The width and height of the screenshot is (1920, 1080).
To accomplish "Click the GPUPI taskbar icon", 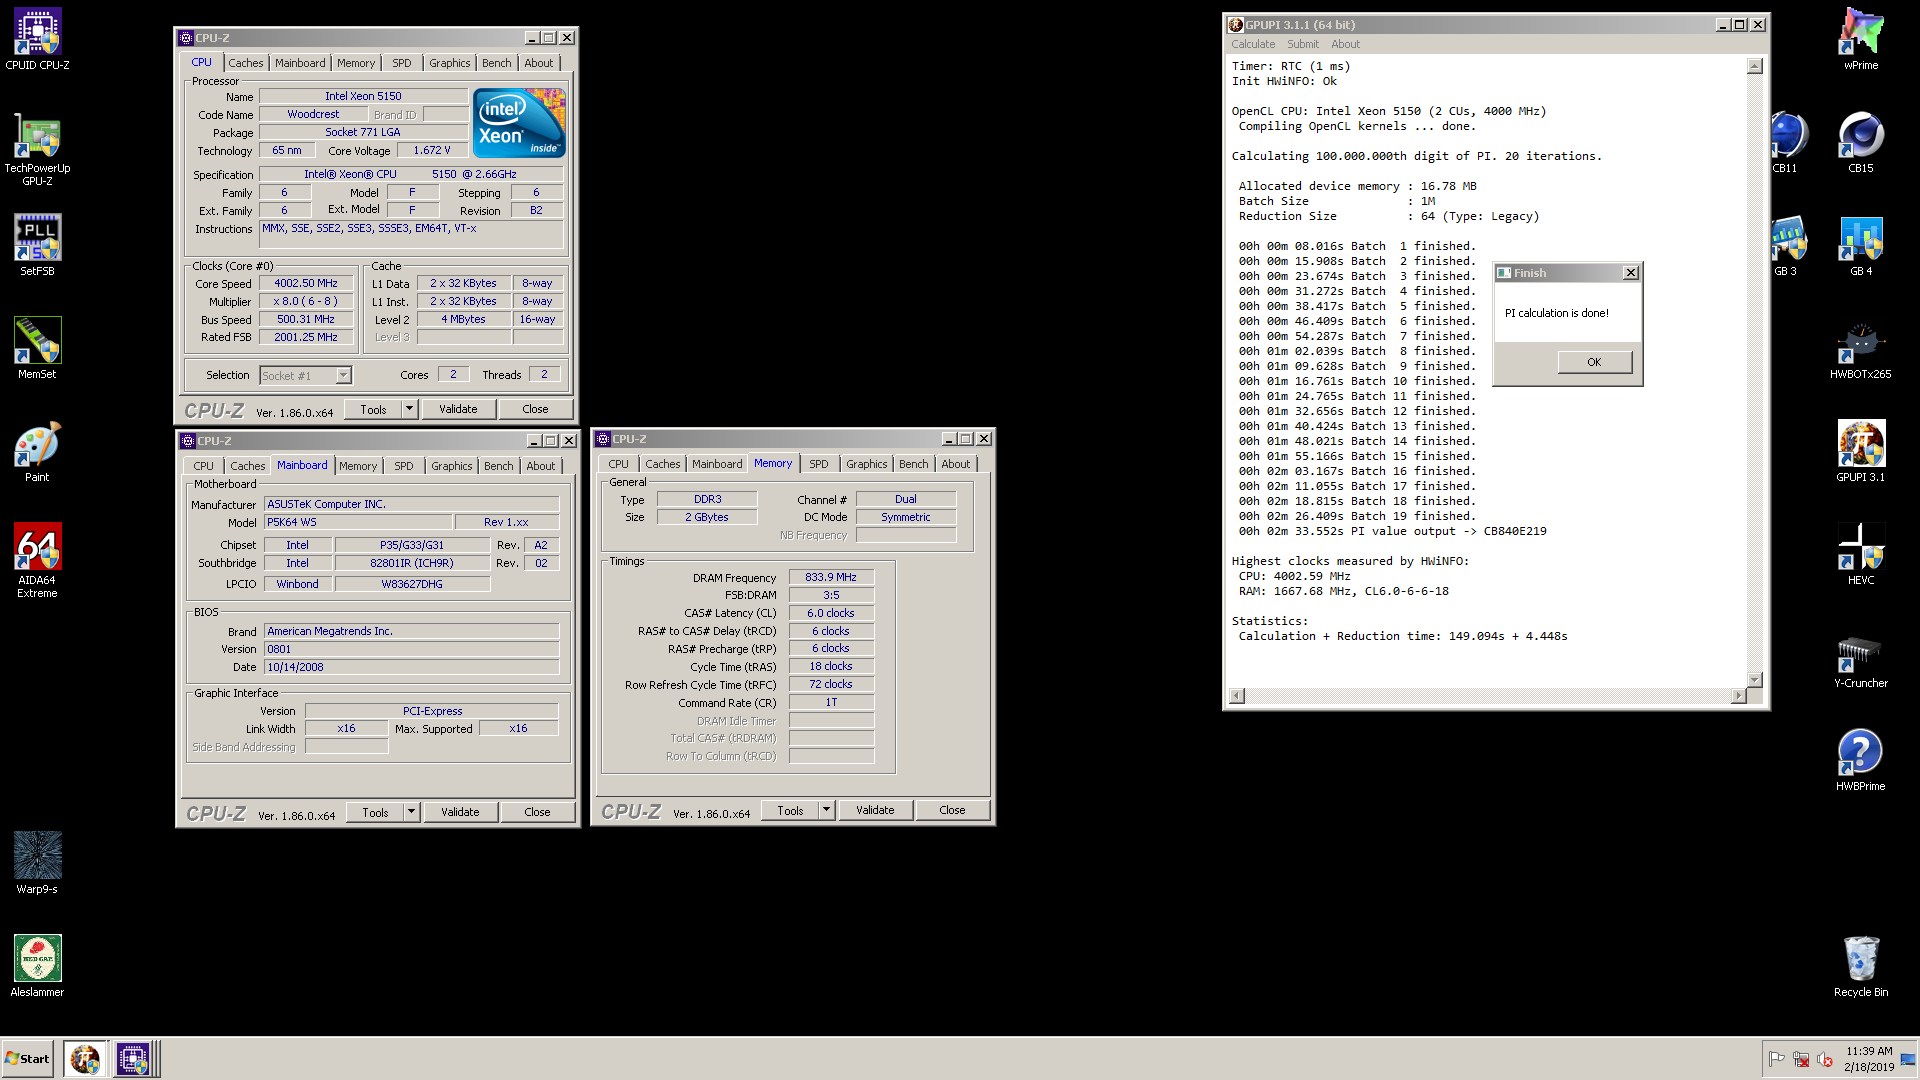I will coord(85,1058).
